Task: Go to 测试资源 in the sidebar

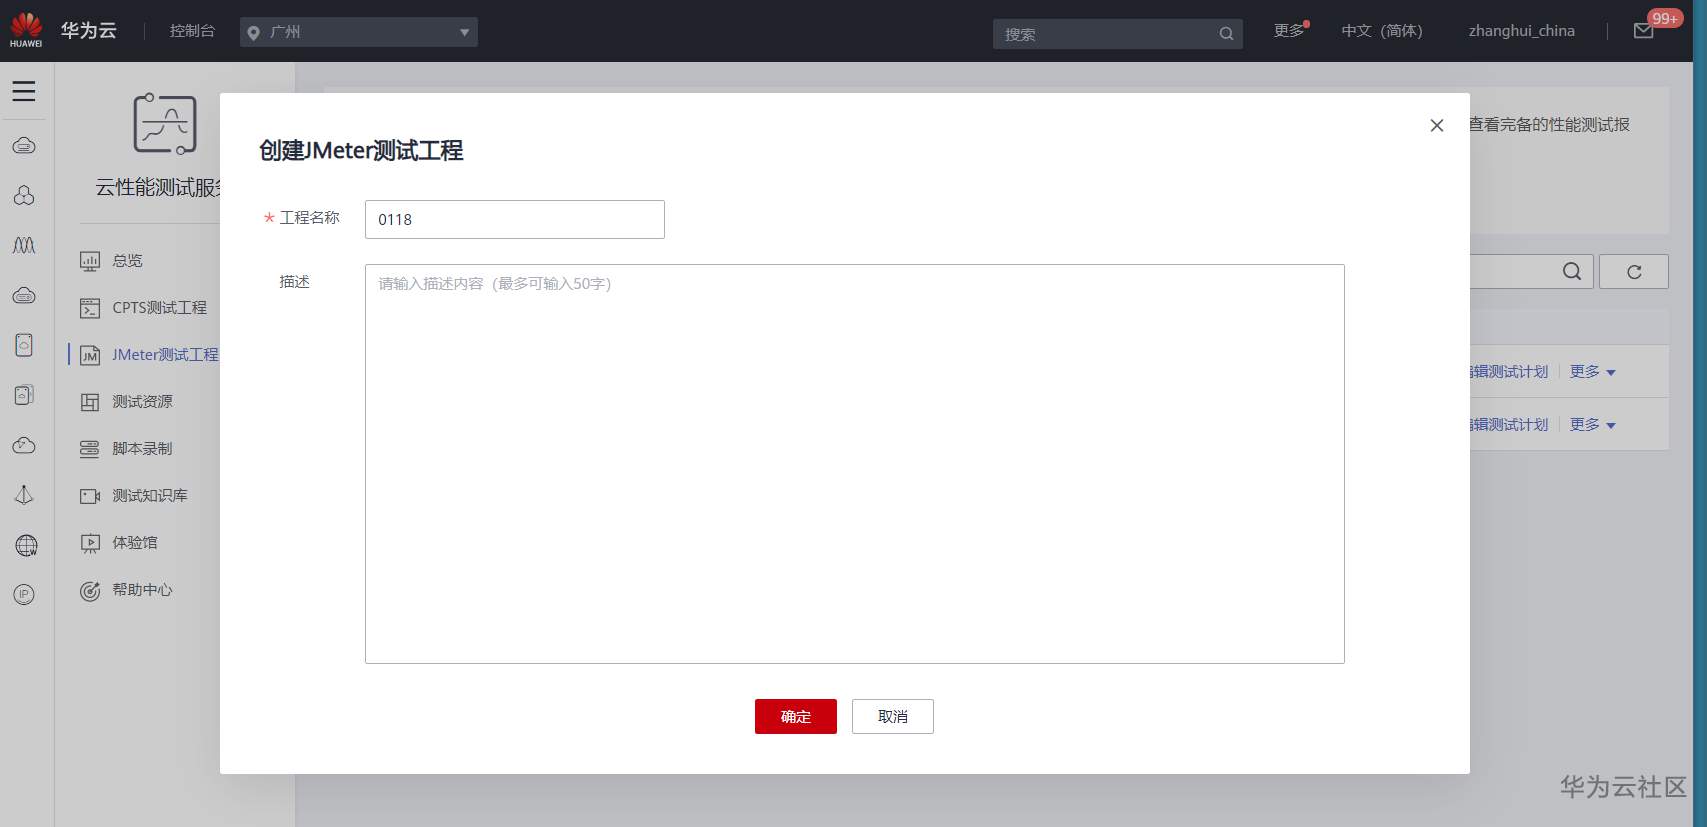Action: click(x=142, y=402)
